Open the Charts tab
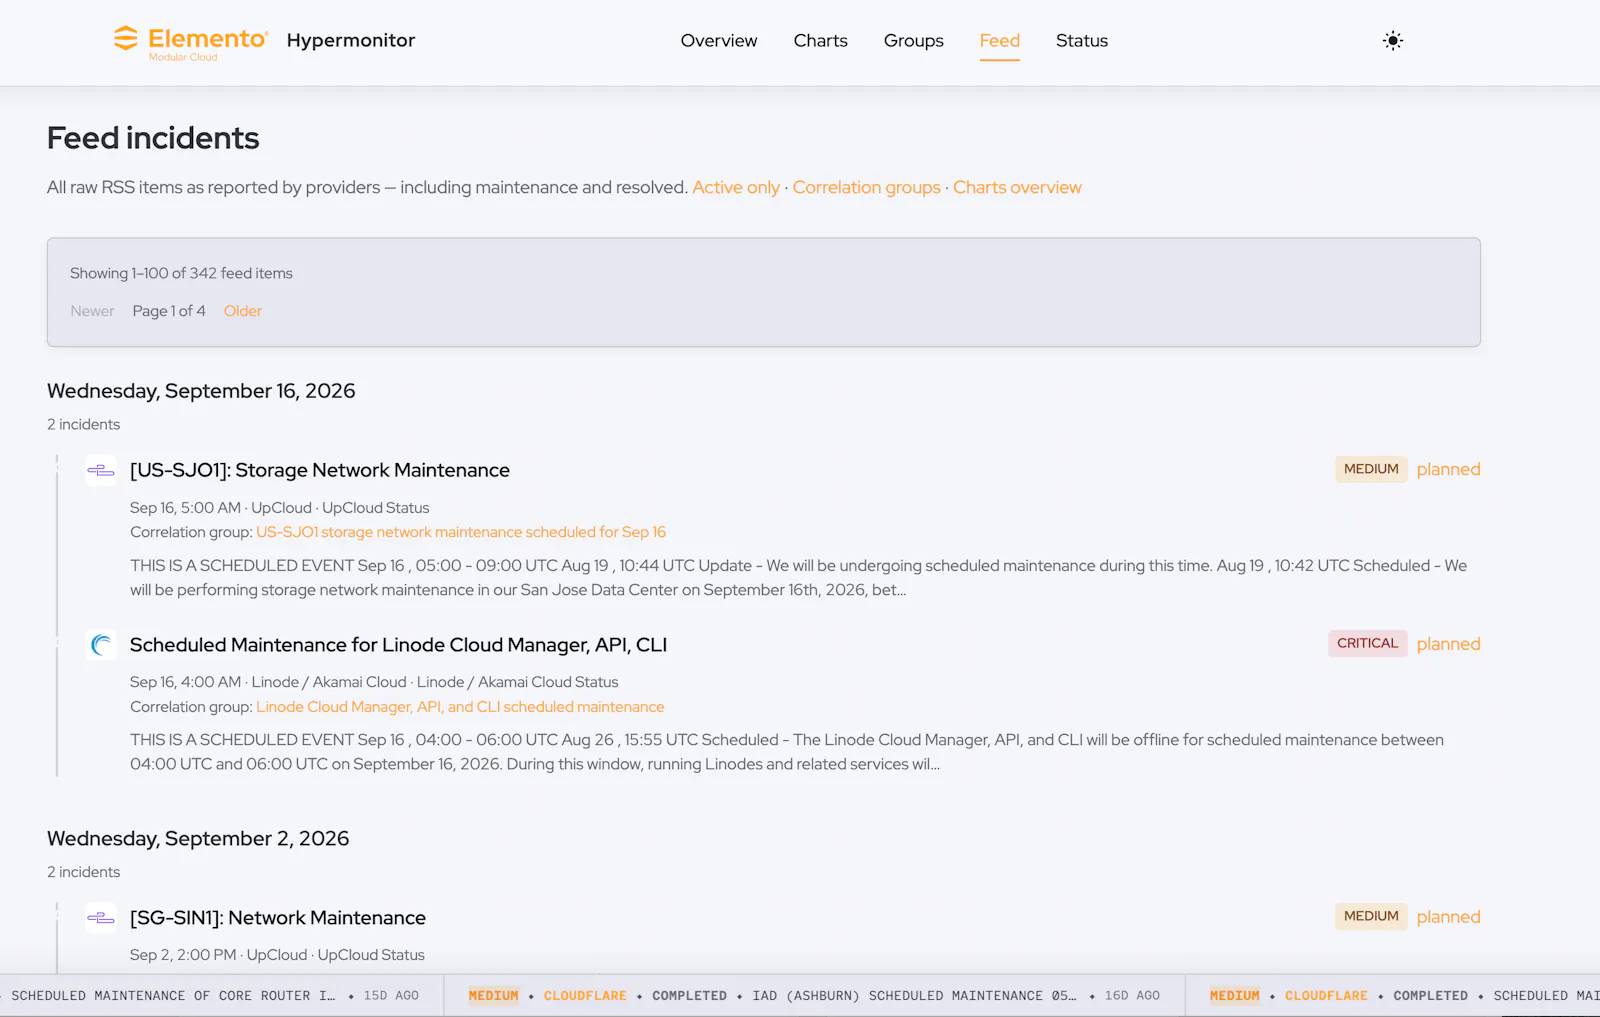 click(x=821, y=41)
